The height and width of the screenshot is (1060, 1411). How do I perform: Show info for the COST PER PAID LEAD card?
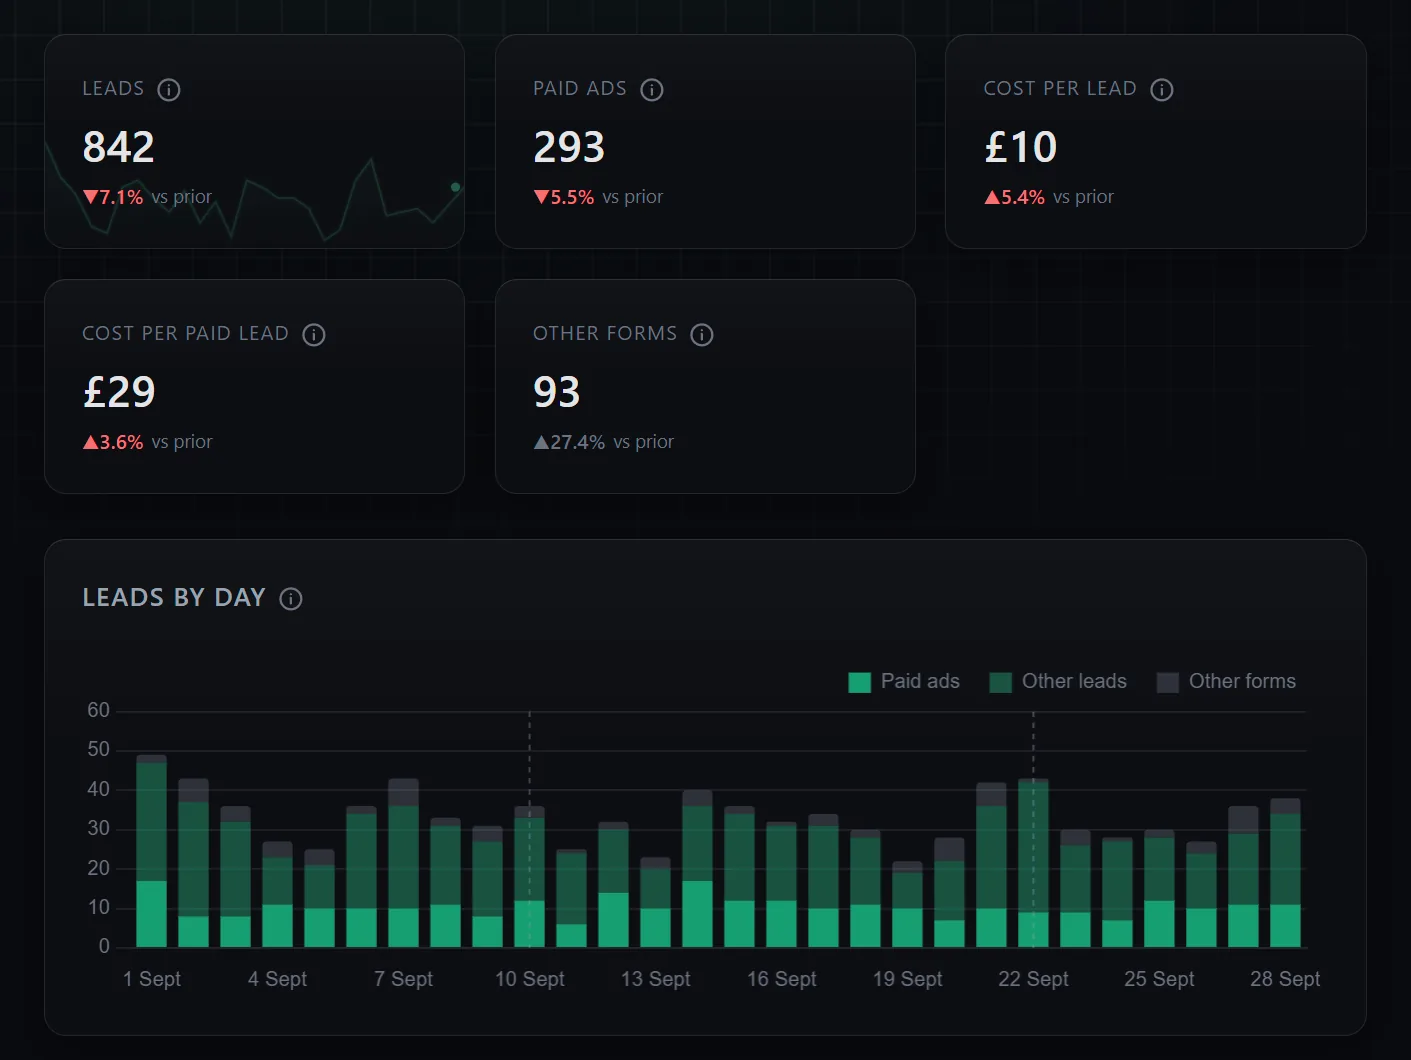[314, 335]
